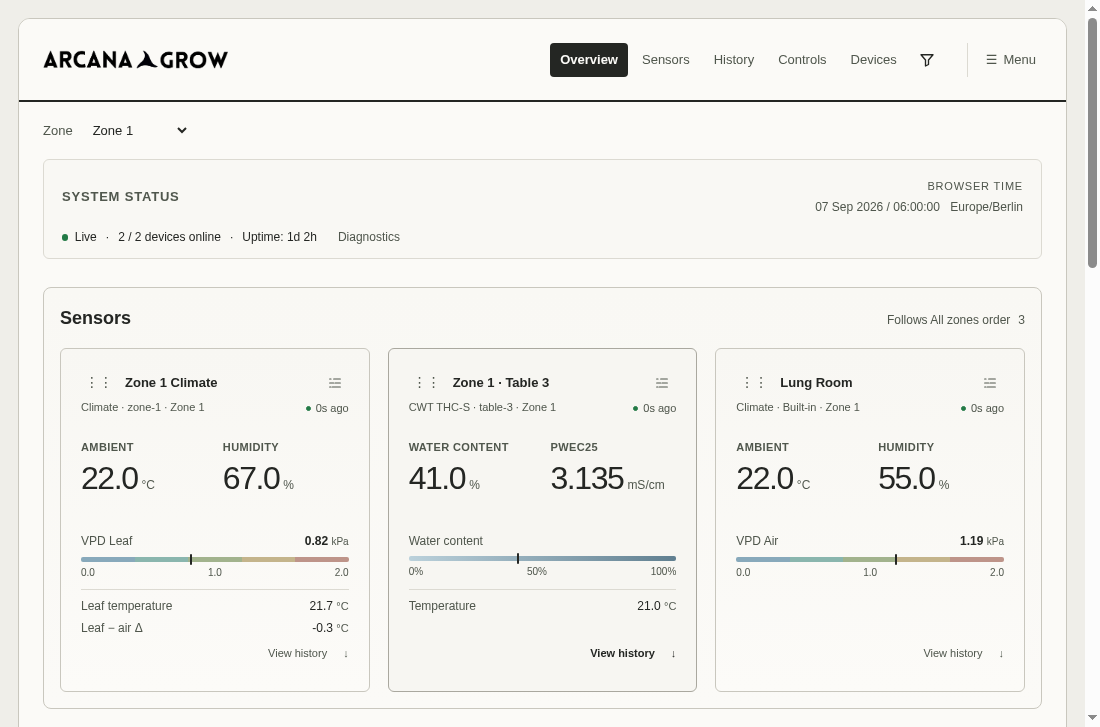Viewport: 1100px width, 727px height.
Task: Select the Controls tab
Action: [x=802, y=60]
